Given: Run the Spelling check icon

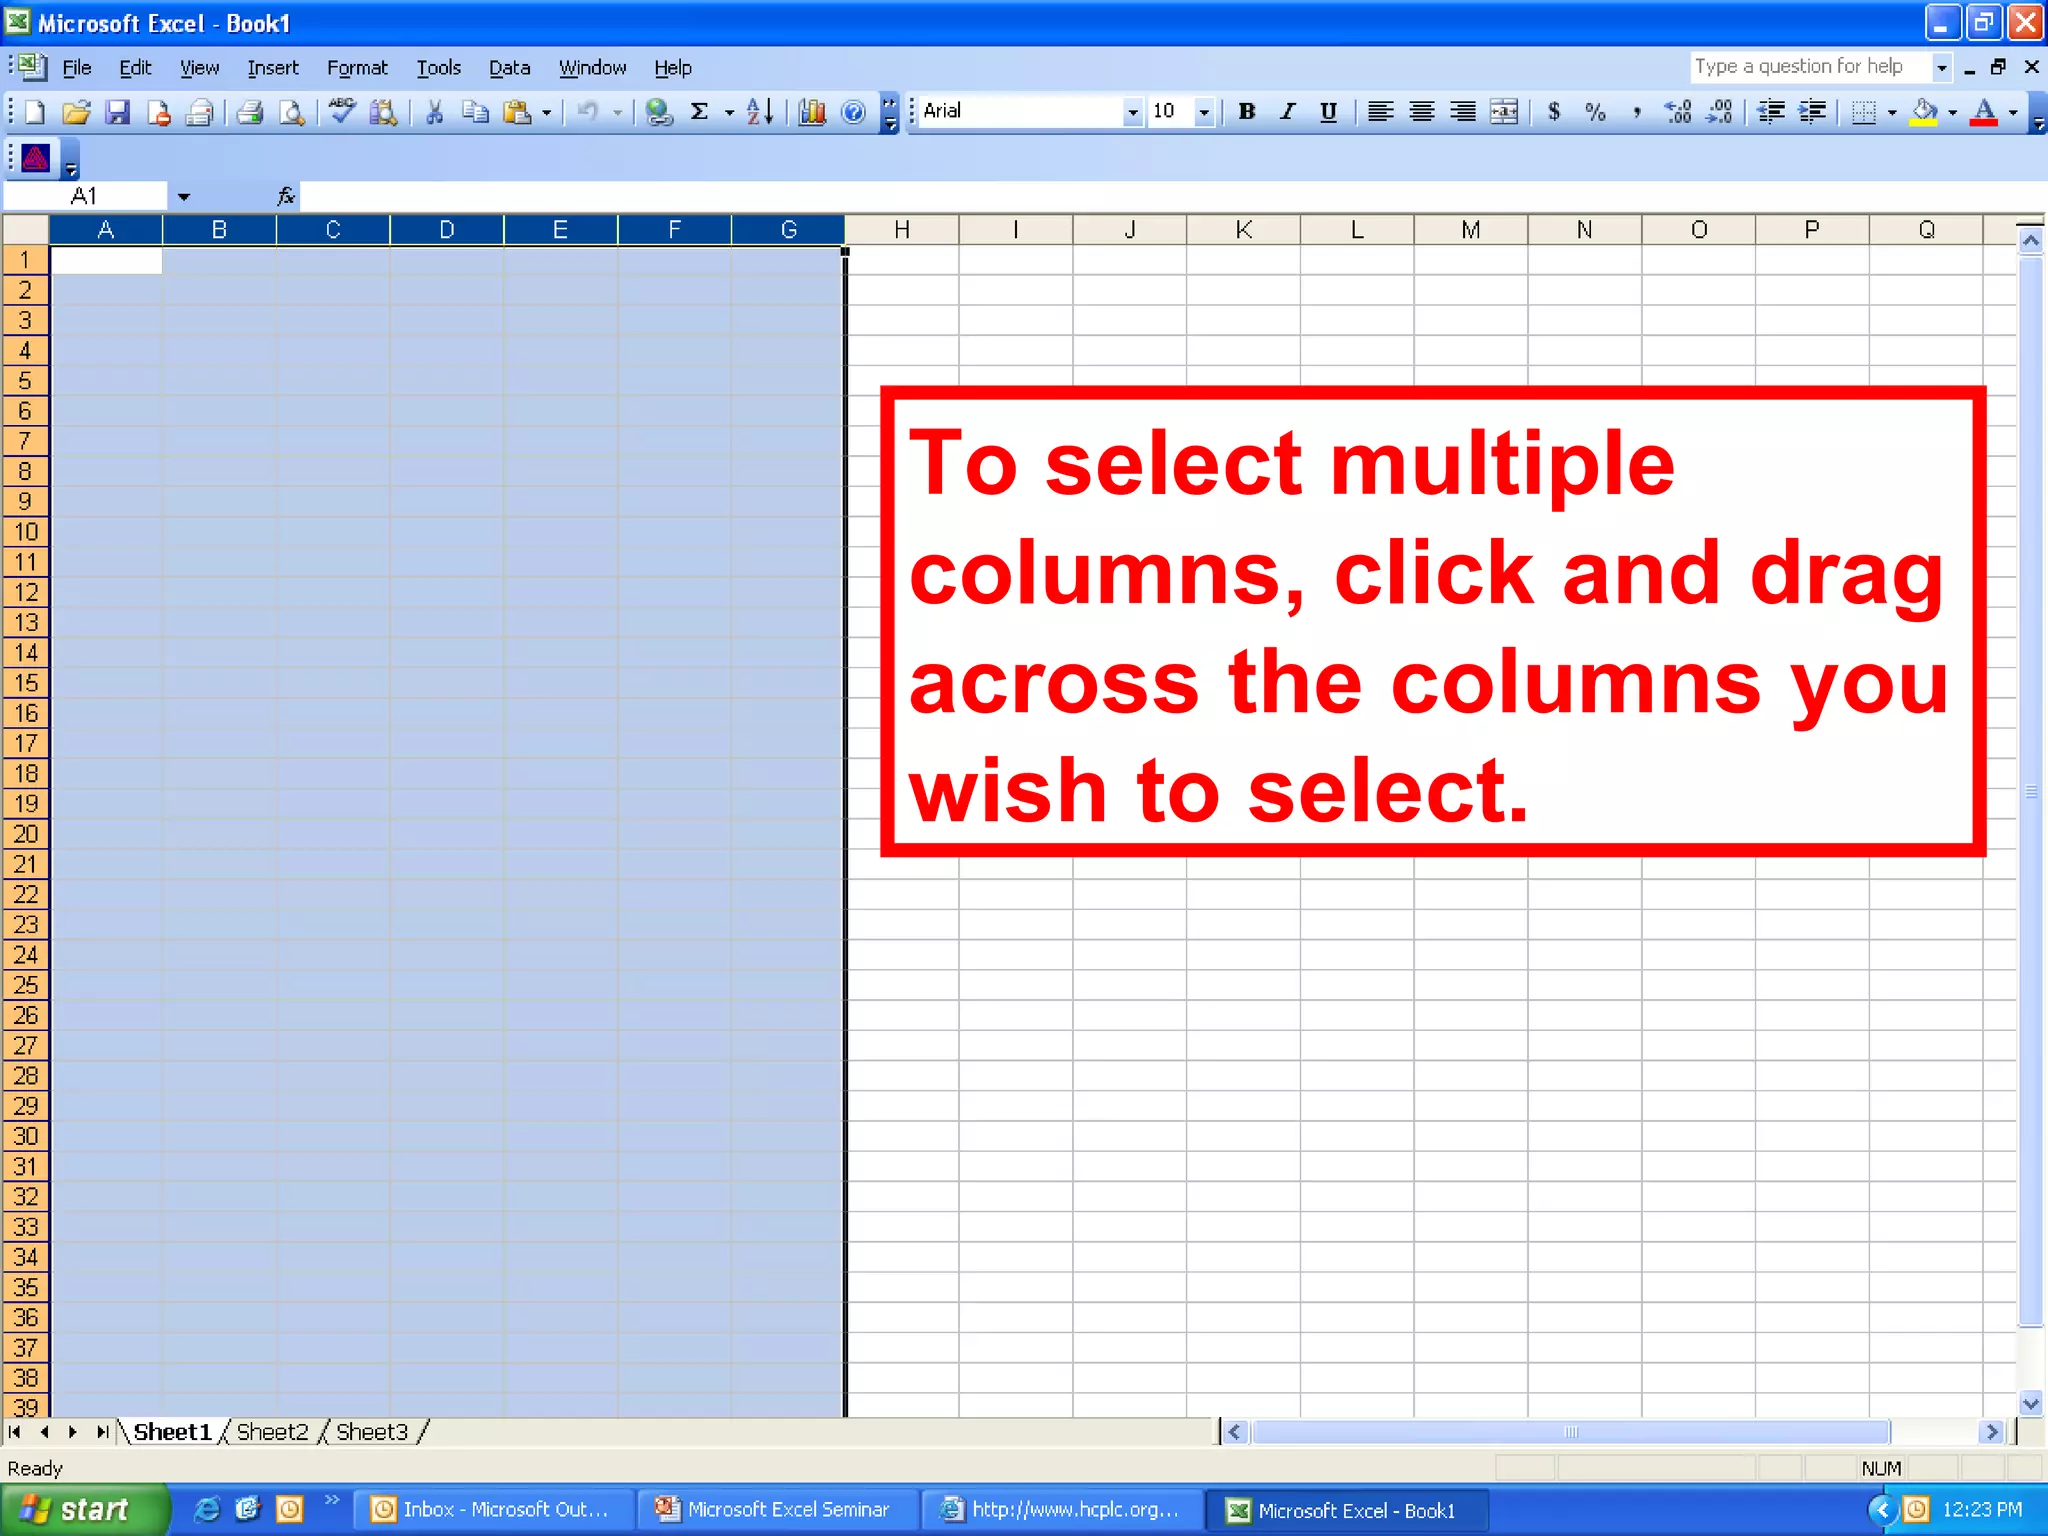Looking at the screenshot, I should (x=342, y=112).
